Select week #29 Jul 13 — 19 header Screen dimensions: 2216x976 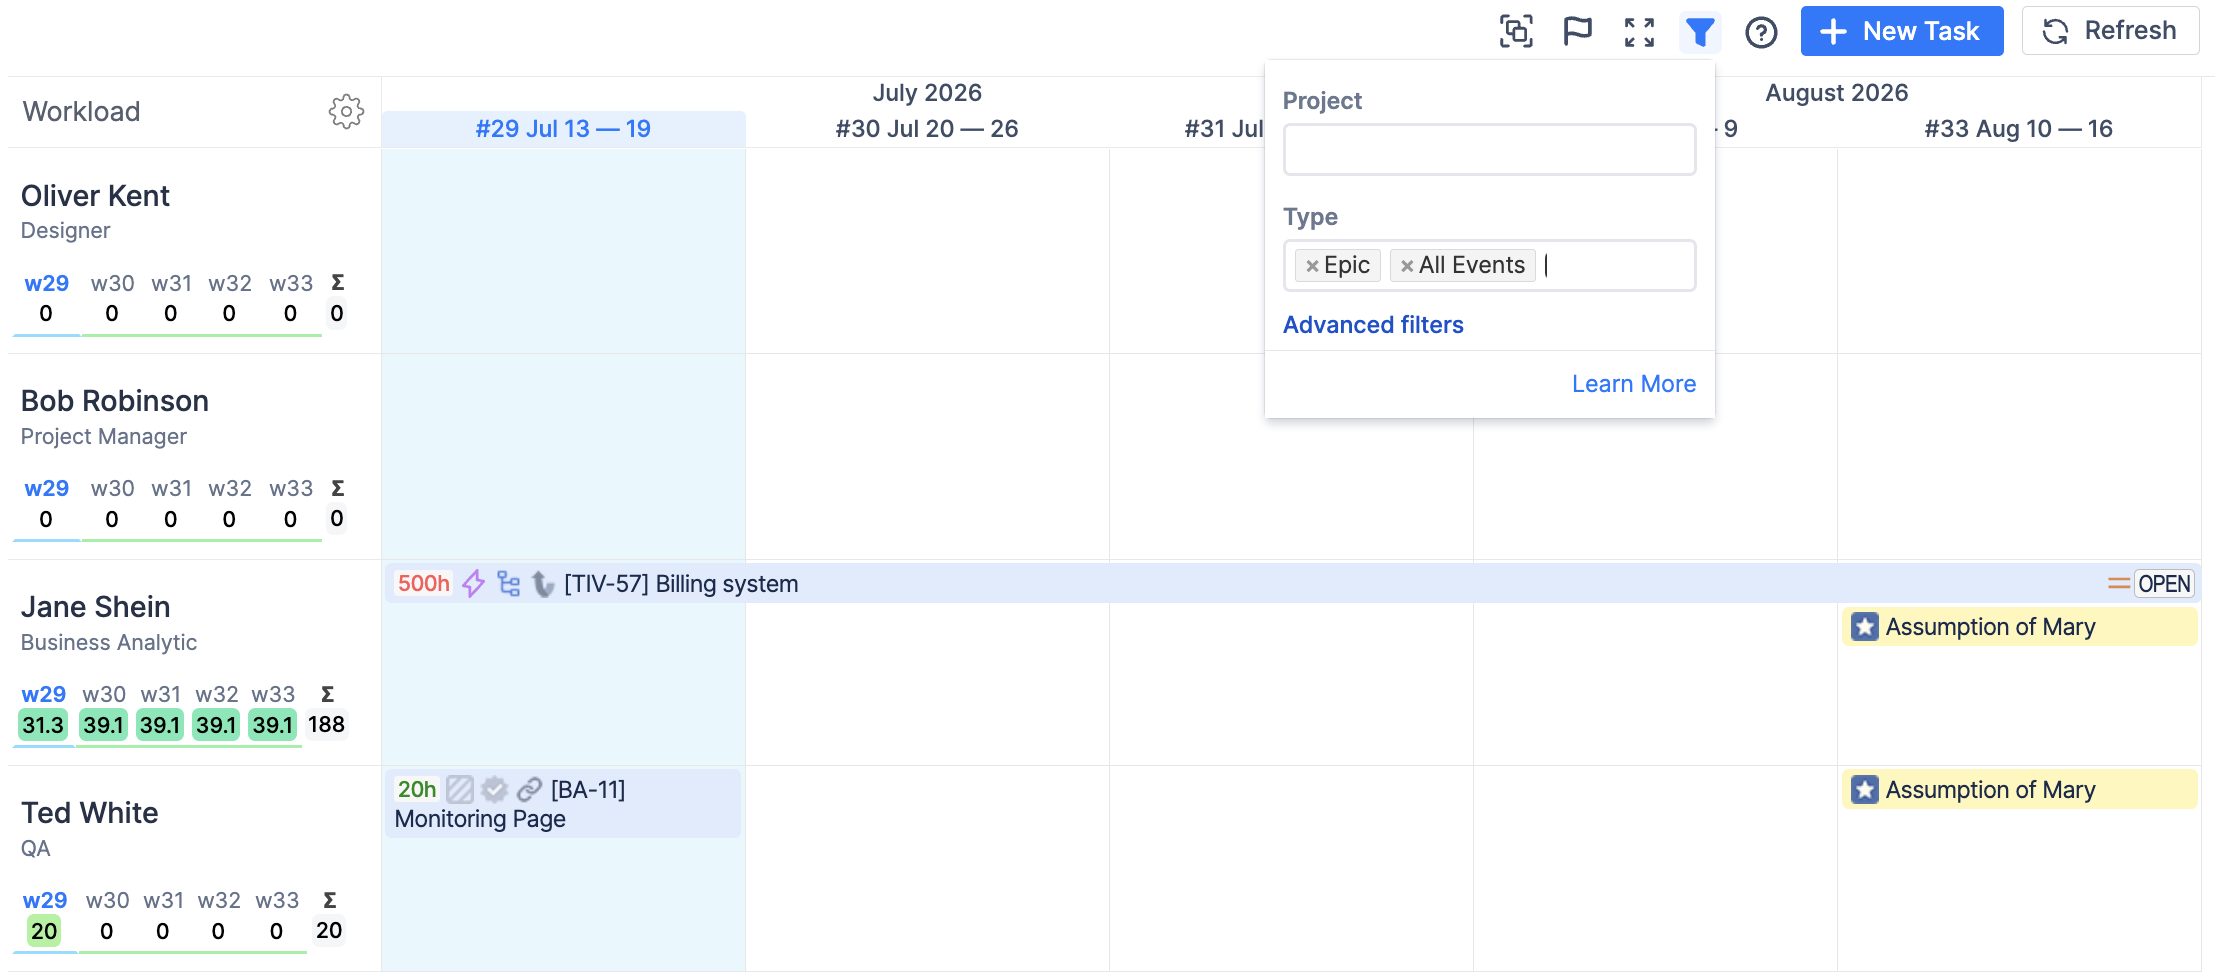(563, 129)
